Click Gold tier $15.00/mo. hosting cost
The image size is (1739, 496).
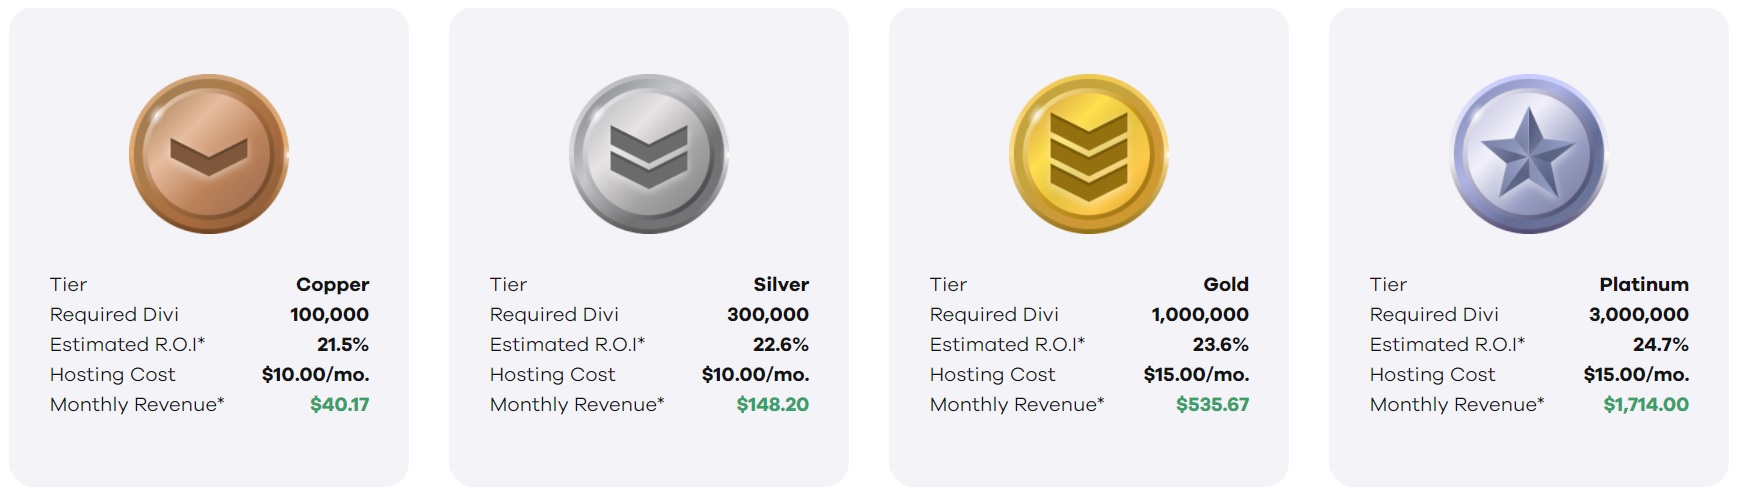coord(1197,375)
